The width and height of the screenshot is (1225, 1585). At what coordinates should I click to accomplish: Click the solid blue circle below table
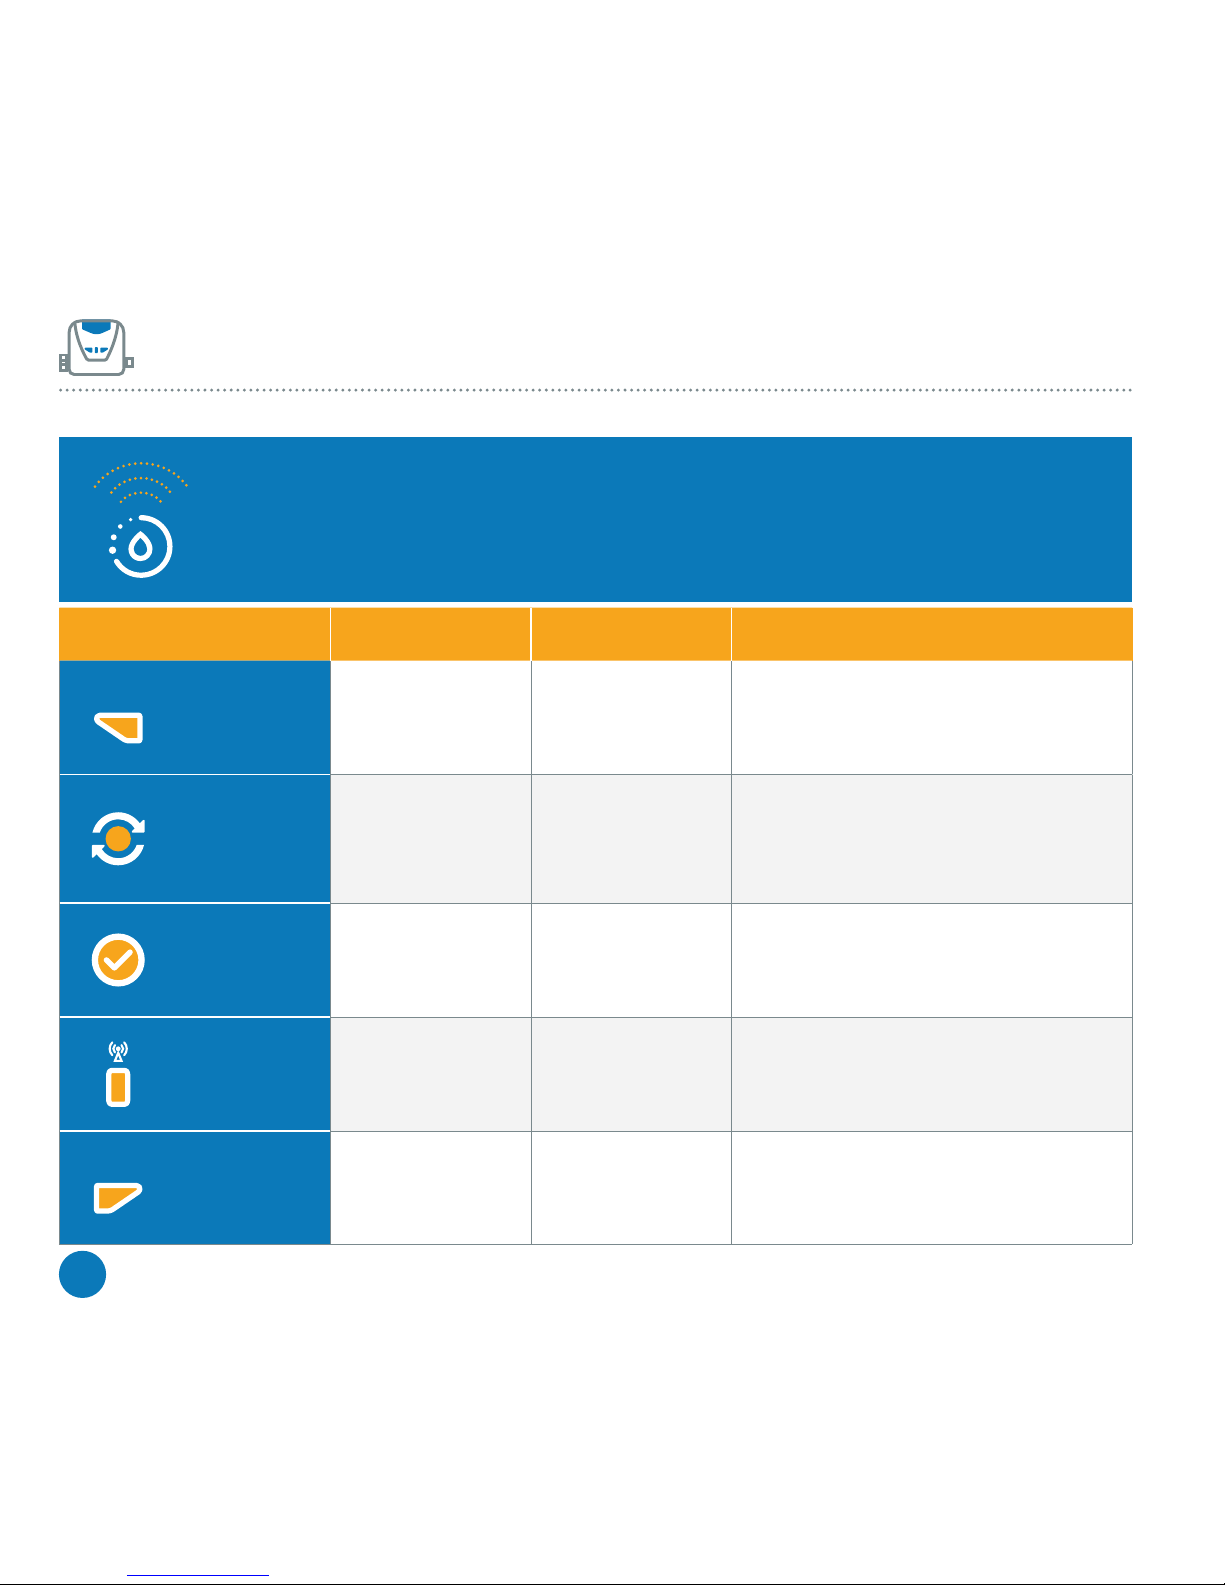83,1274
